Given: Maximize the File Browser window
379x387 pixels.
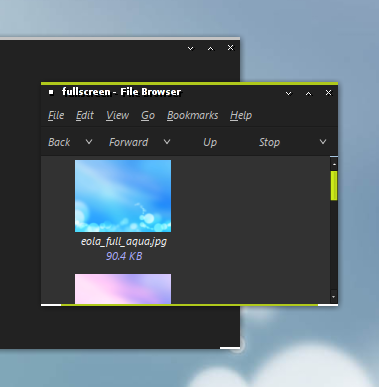Looking at the screenshot, I should click(x=309, y=94).
